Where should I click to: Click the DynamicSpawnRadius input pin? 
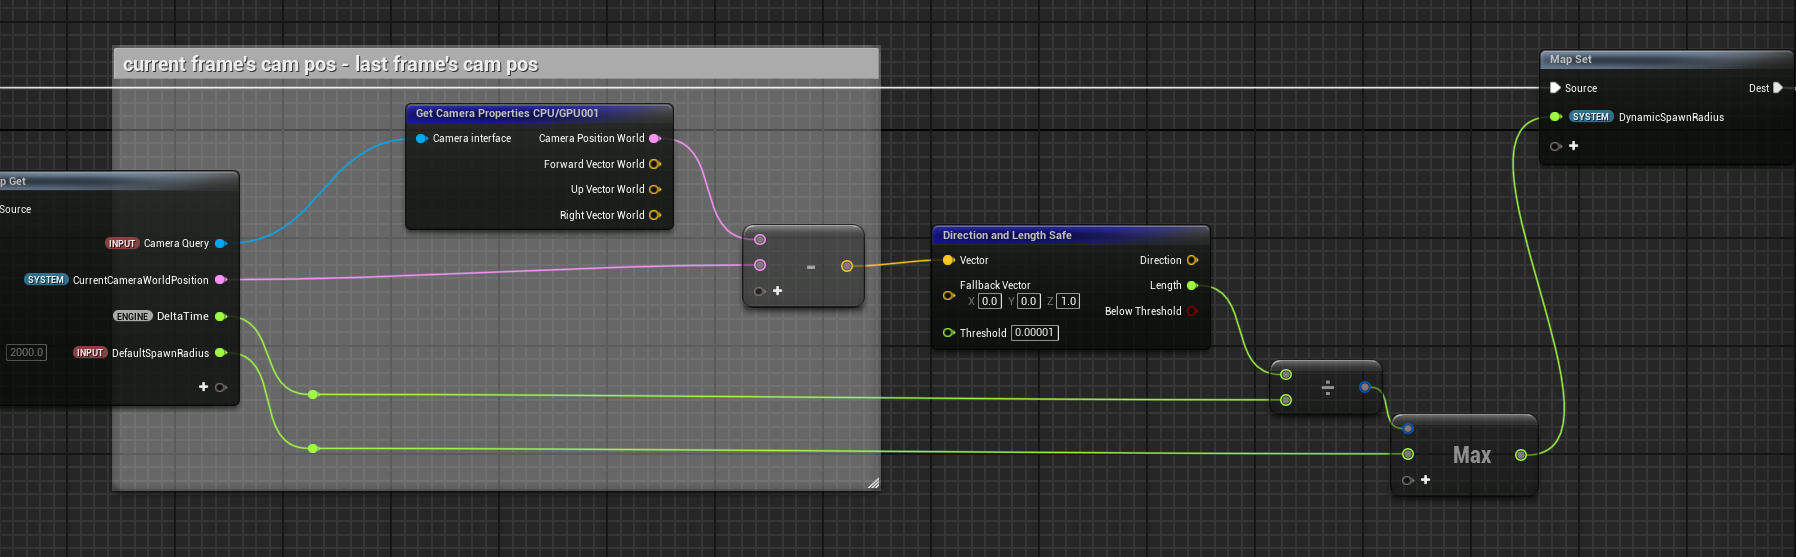coord(1555,117)
